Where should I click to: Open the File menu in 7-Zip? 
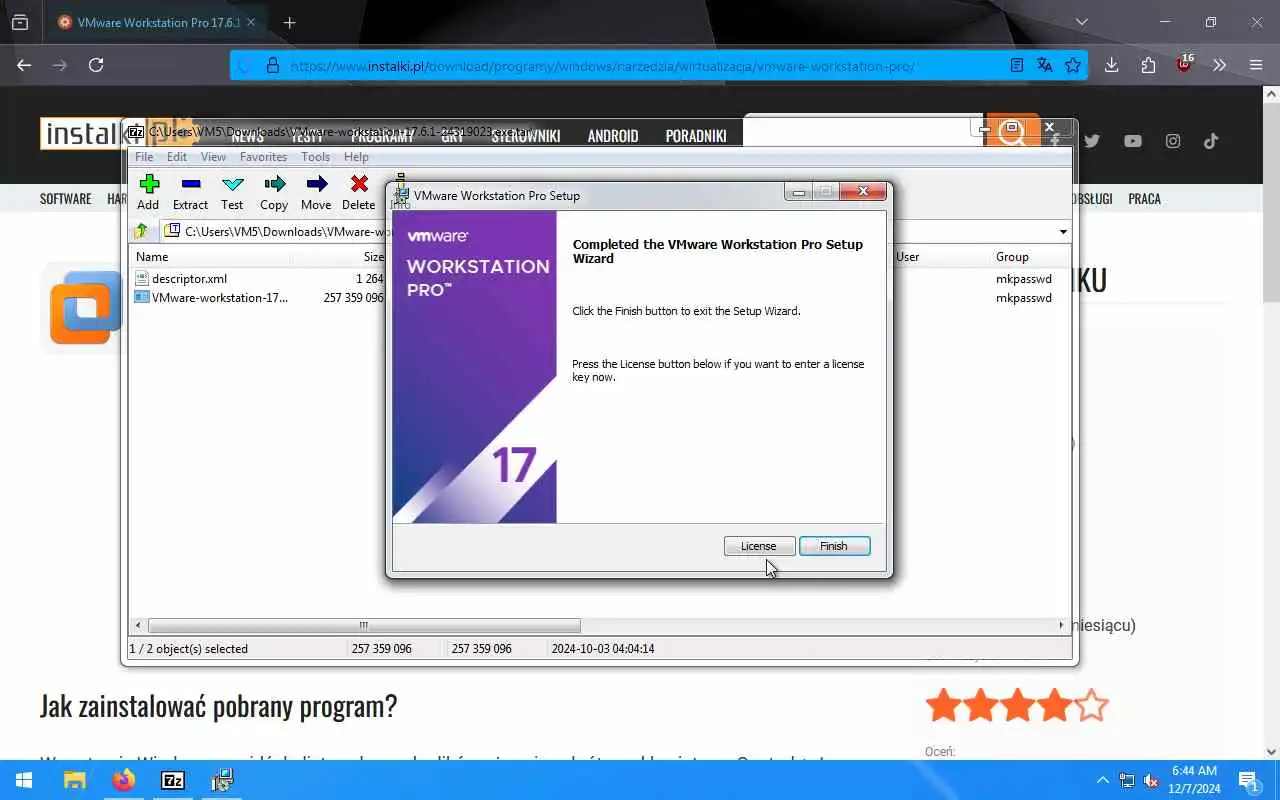[144, 157]
